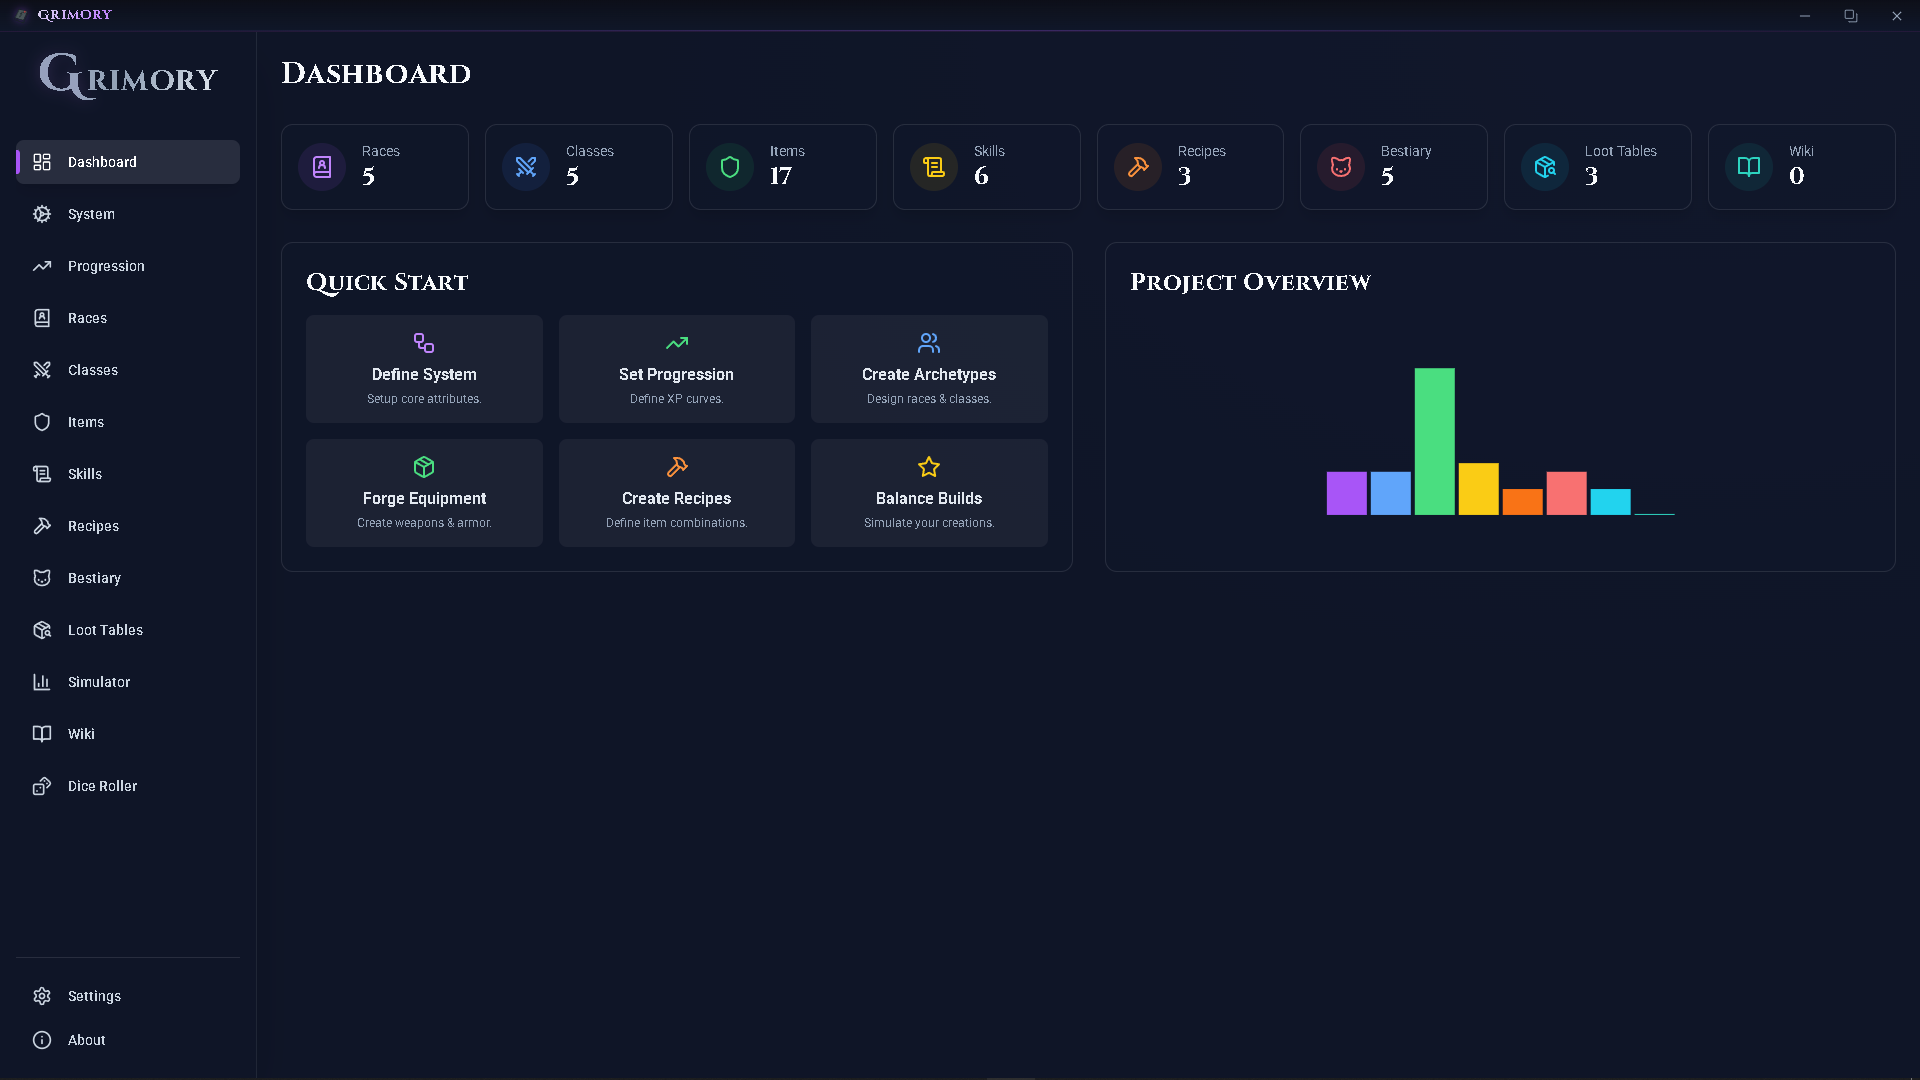Open the About page
The image size is (1920, 1080).
[86, 1040]
